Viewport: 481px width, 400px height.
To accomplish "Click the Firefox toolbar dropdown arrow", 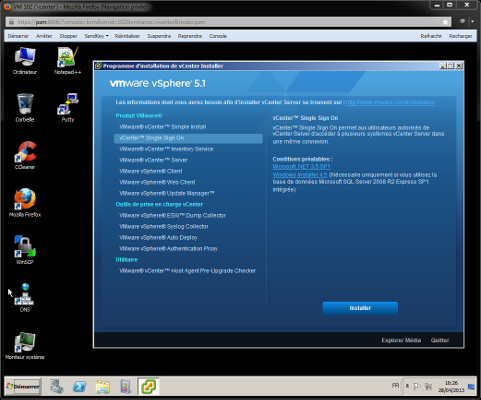I will coord(473,22).
